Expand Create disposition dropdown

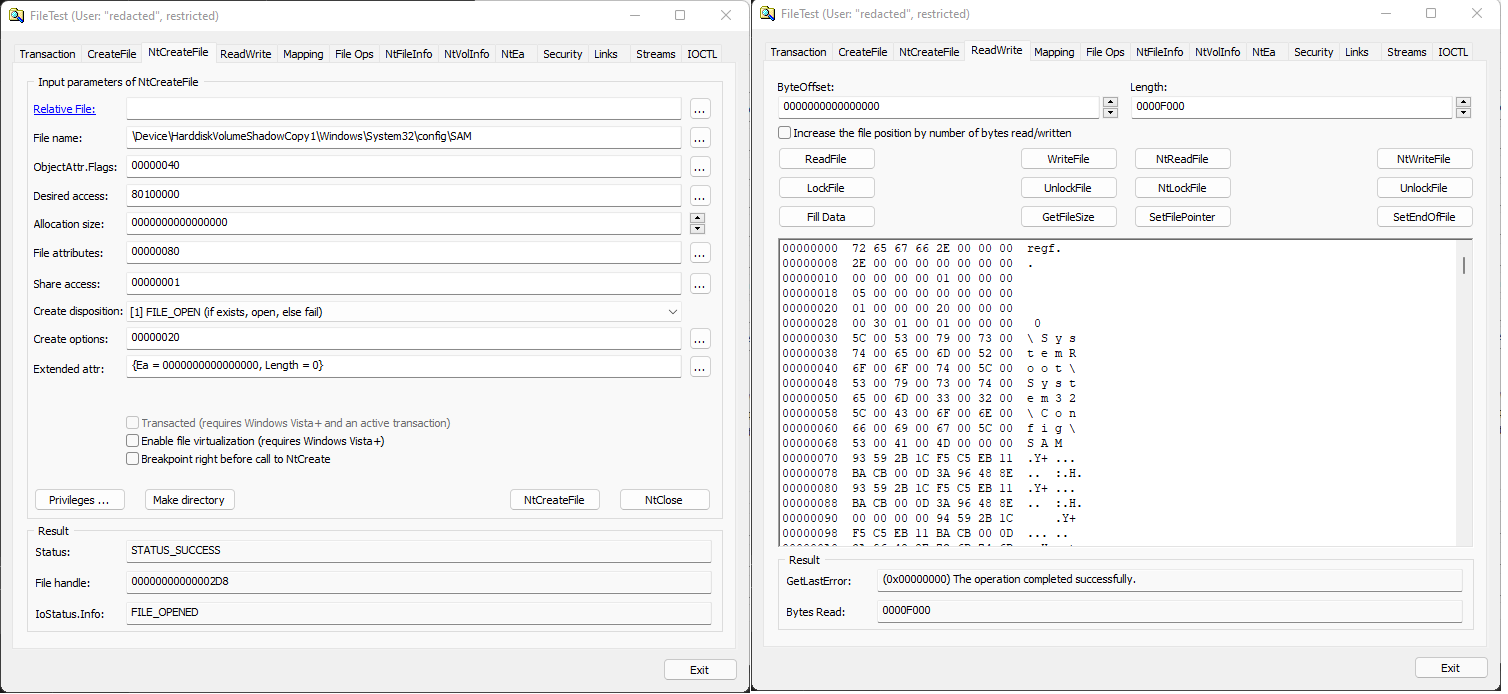click(x=672, y=312)
